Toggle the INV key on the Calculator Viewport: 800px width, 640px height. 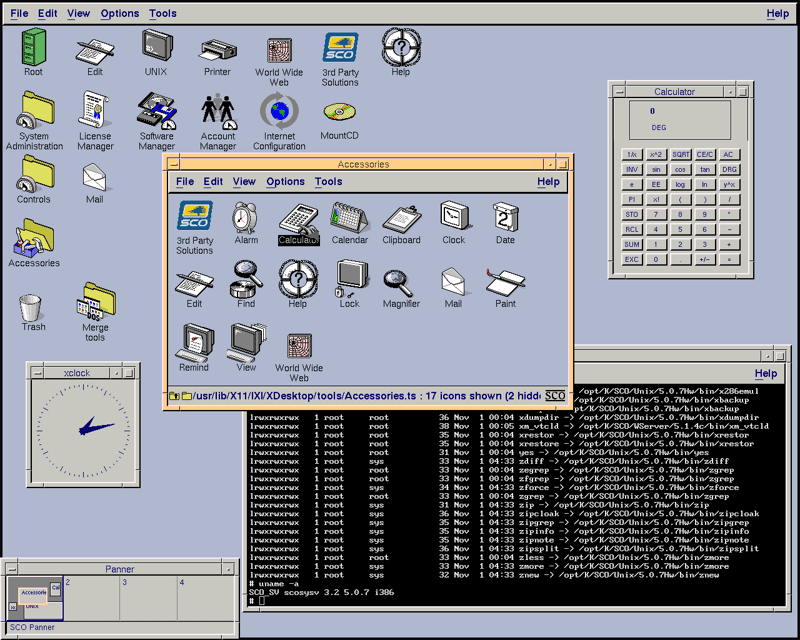[632, 170]
